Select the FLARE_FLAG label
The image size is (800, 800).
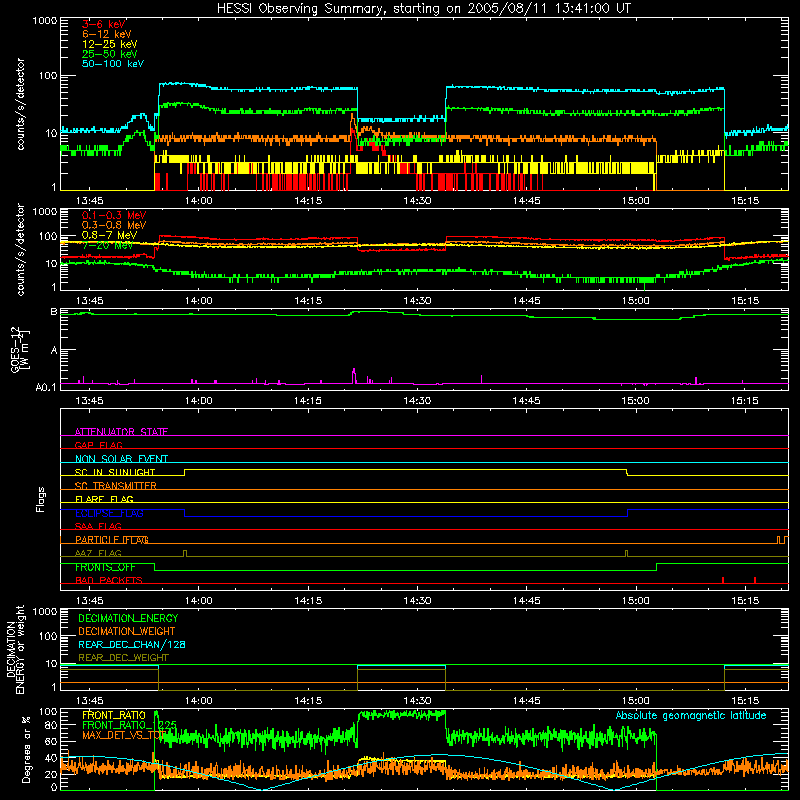coord(104,499)
